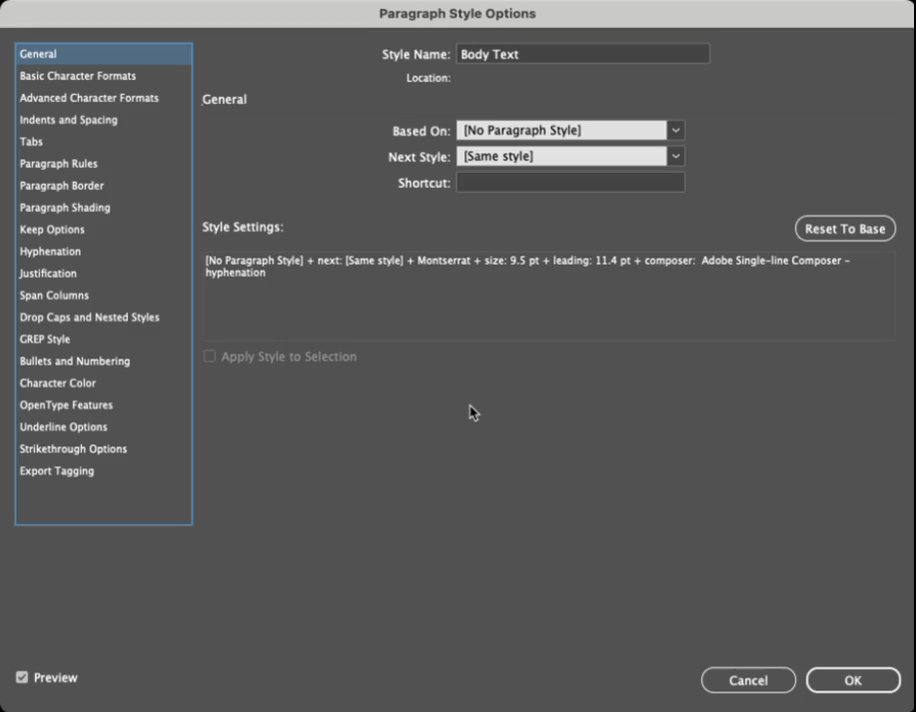Toggle the Preview checkbox
The width and height of the screenshot is (916, 712).
click(x=22, y=678)
